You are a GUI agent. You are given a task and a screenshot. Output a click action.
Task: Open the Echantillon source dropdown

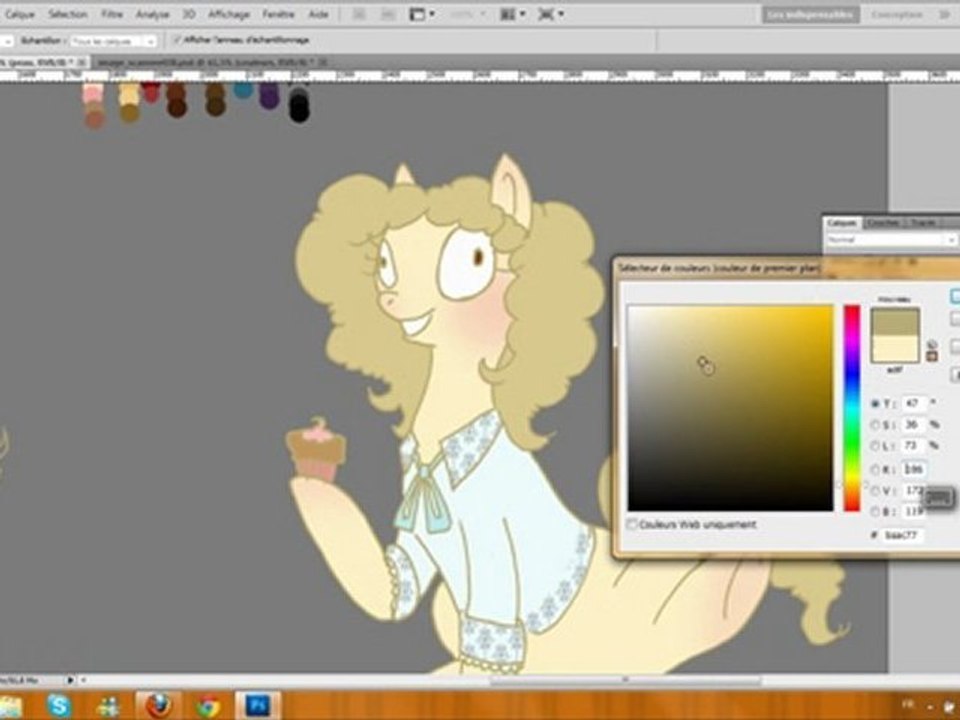click(x=113, y=41)
